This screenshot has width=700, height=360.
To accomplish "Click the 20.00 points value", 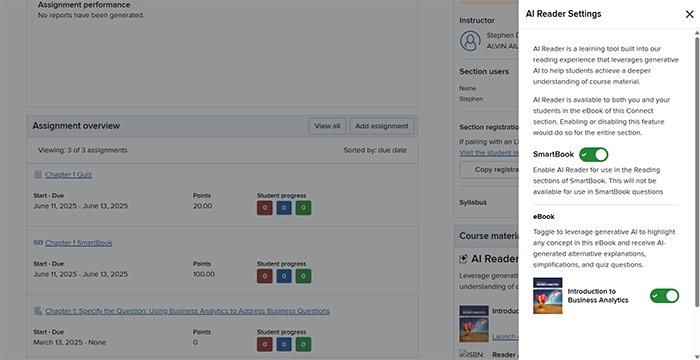I will 202,206.
